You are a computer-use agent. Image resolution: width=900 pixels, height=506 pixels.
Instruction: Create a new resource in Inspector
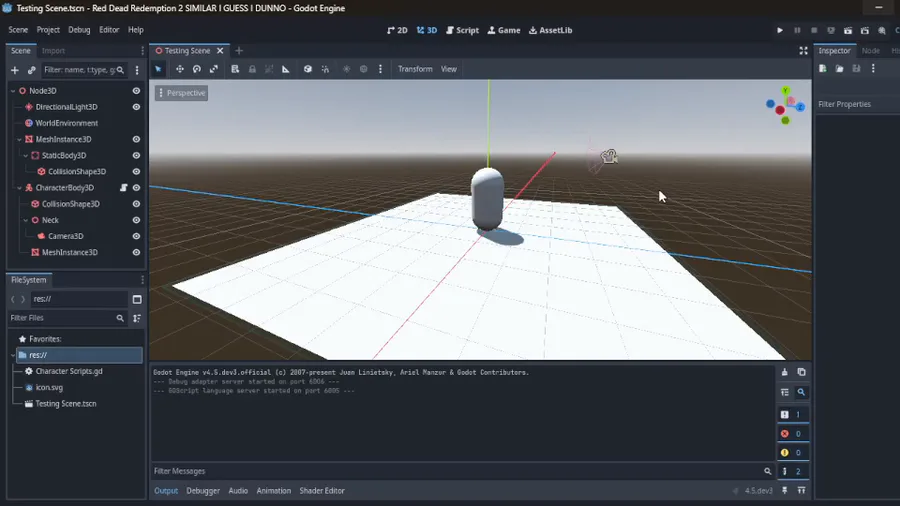pyautogui.click(x=823, y=69)
